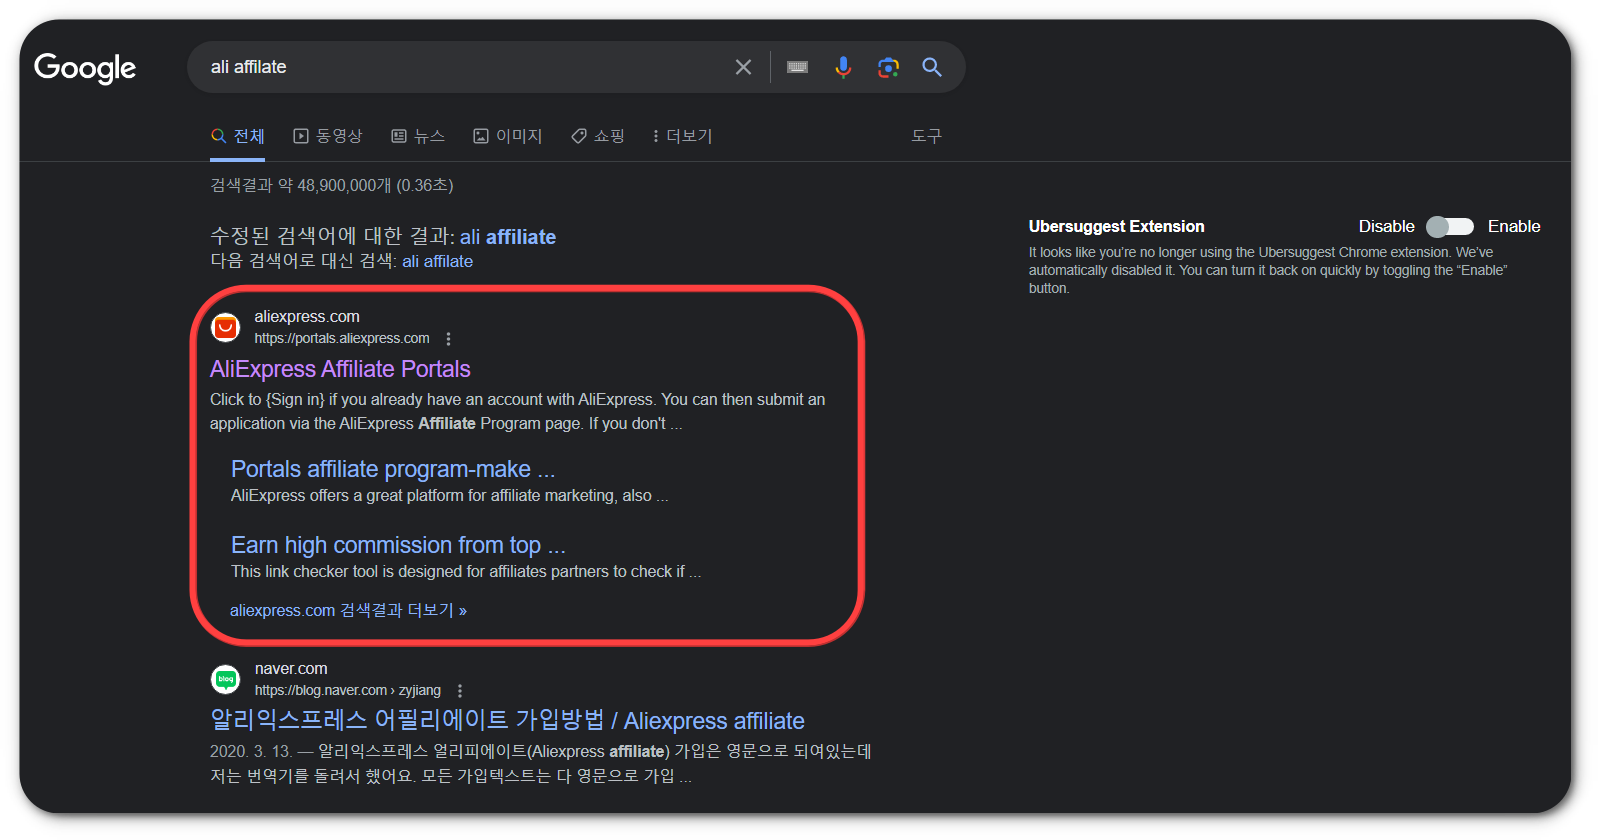Start voice search with microphone icon
The height and width of the screenshot is (840, 1598).
tap(843, 67)
